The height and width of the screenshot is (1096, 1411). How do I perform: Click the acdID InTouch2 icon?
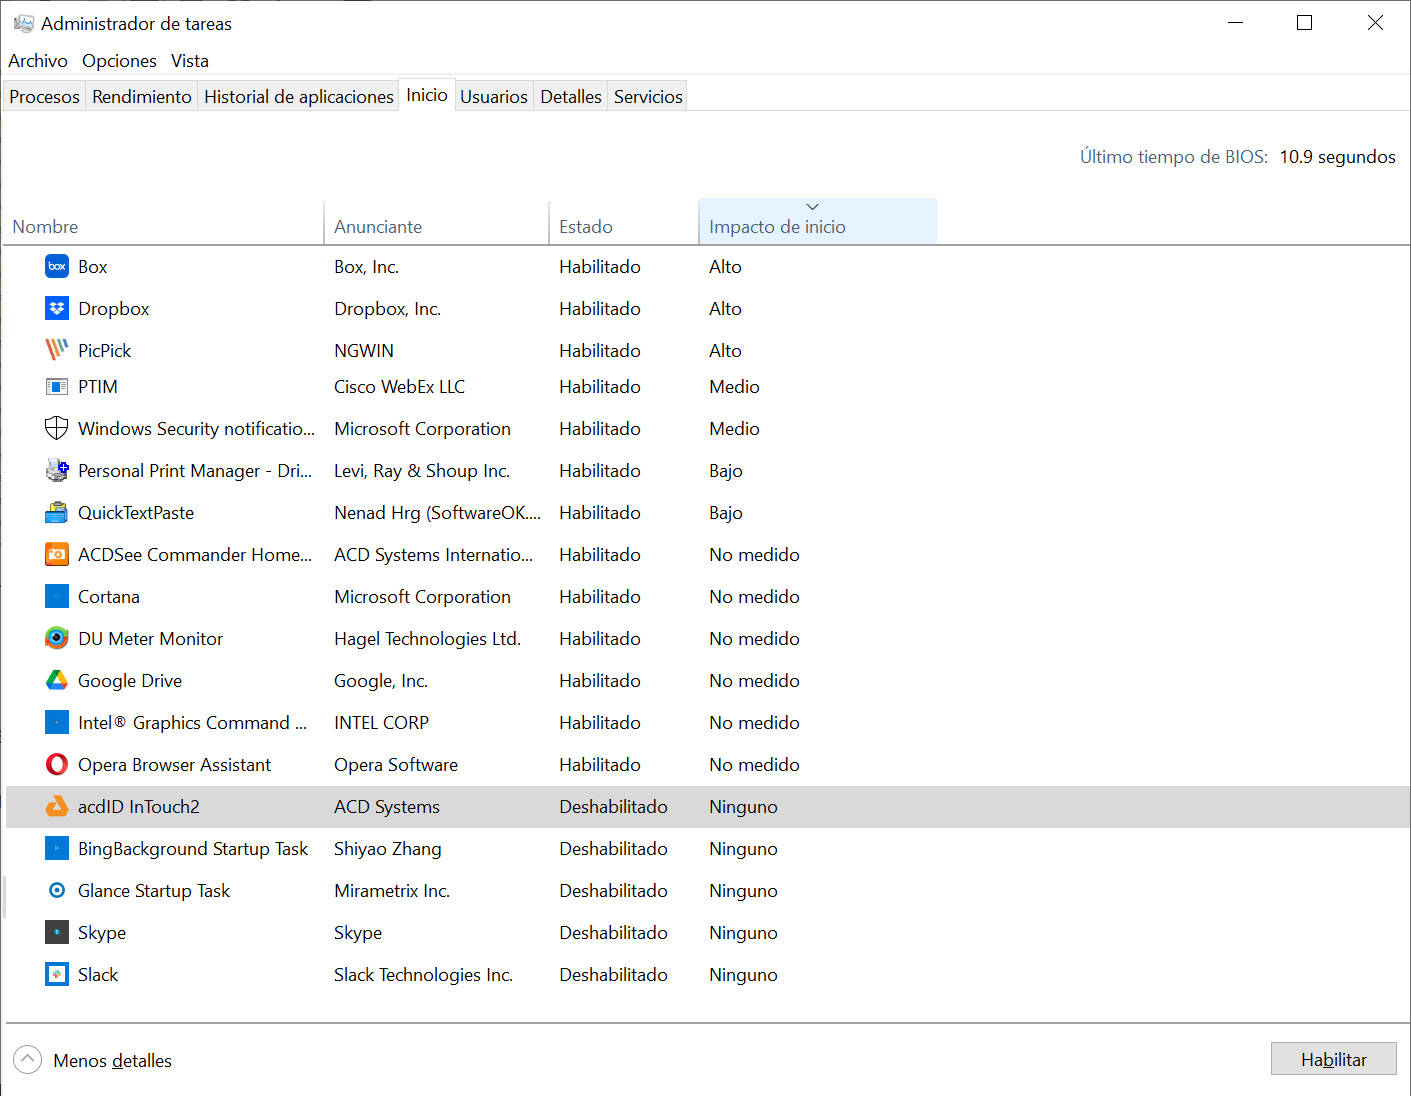(x=57, y=806)
